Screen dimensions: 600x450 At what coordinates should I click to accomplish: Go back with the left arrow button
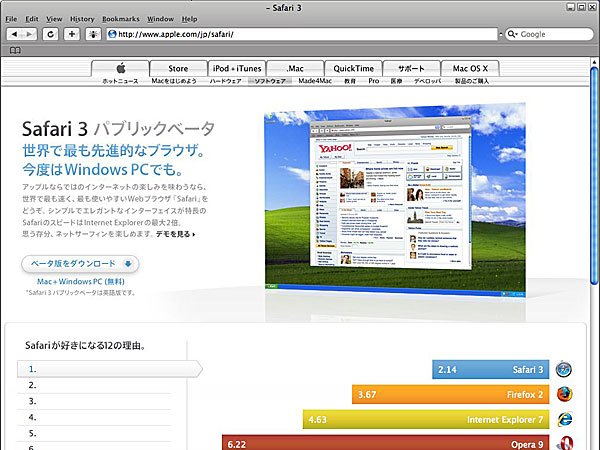[14, 34]
